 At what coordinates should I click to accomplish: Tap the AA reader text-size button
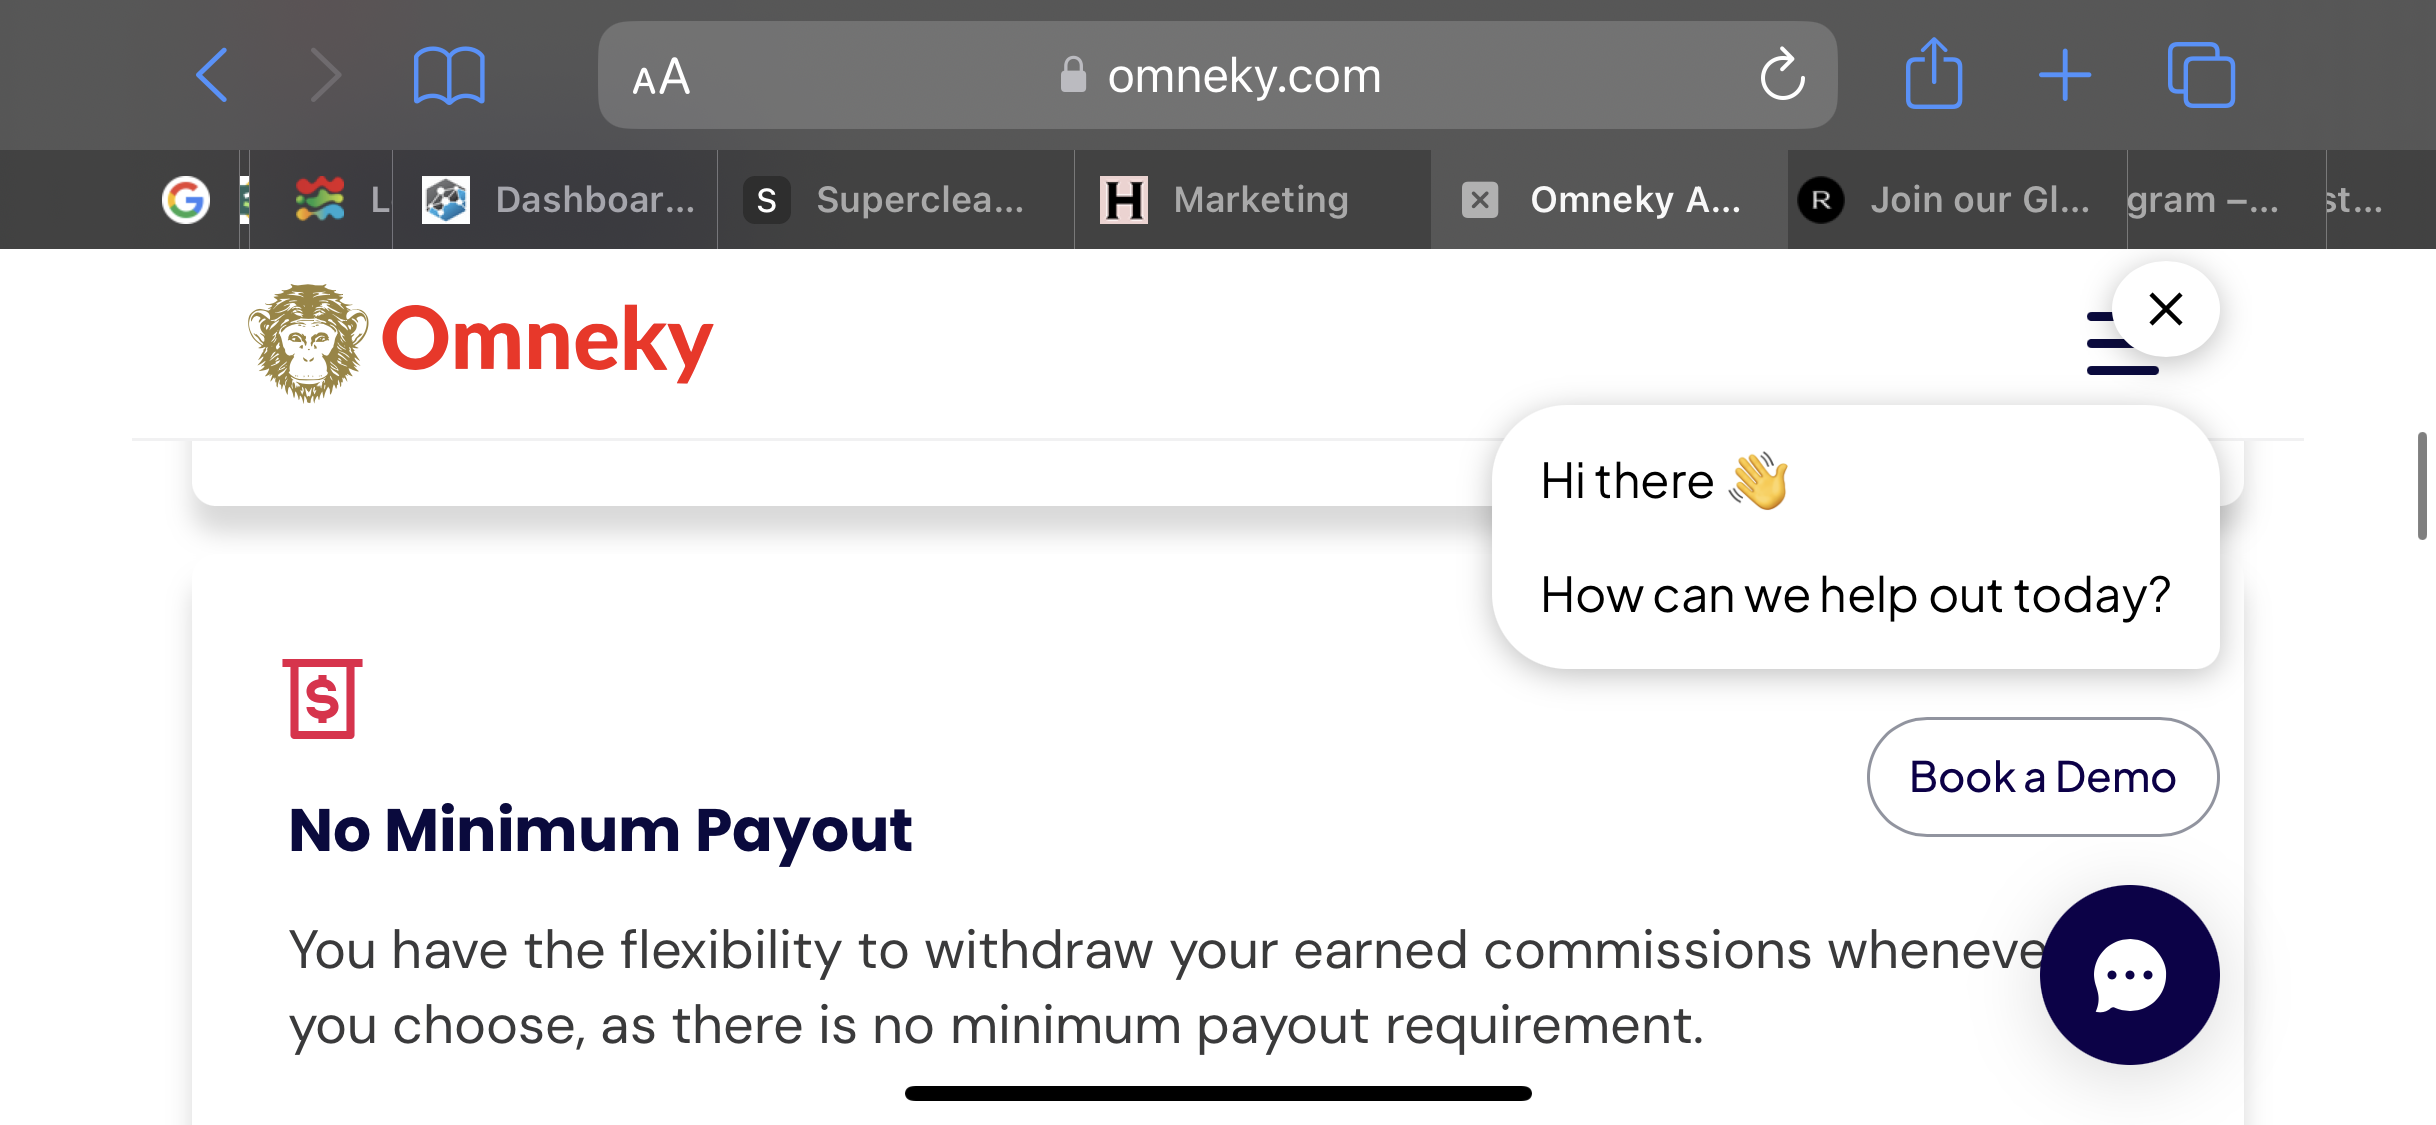click(661, 77)
